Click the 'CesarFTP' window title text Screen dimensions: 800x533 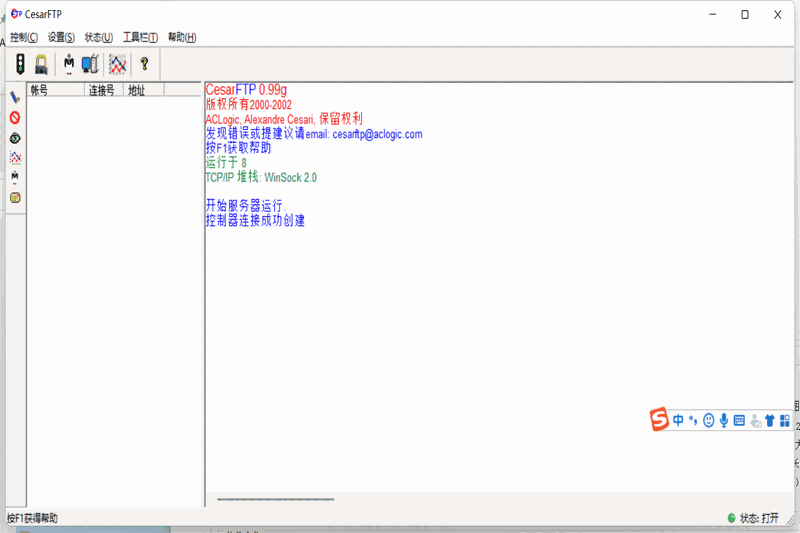[x=43, y=14]
